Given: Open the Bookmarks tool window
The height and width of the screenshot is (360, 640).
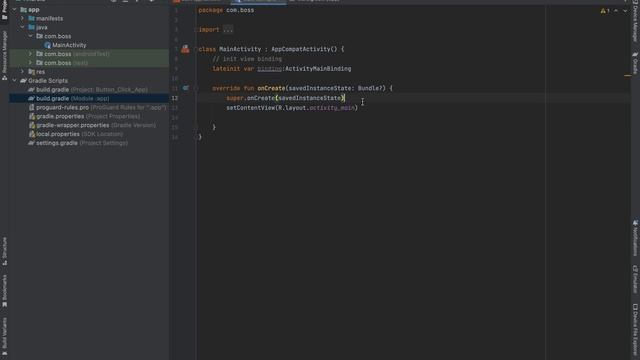Looking at the screenshot, I should coord(4,291).
